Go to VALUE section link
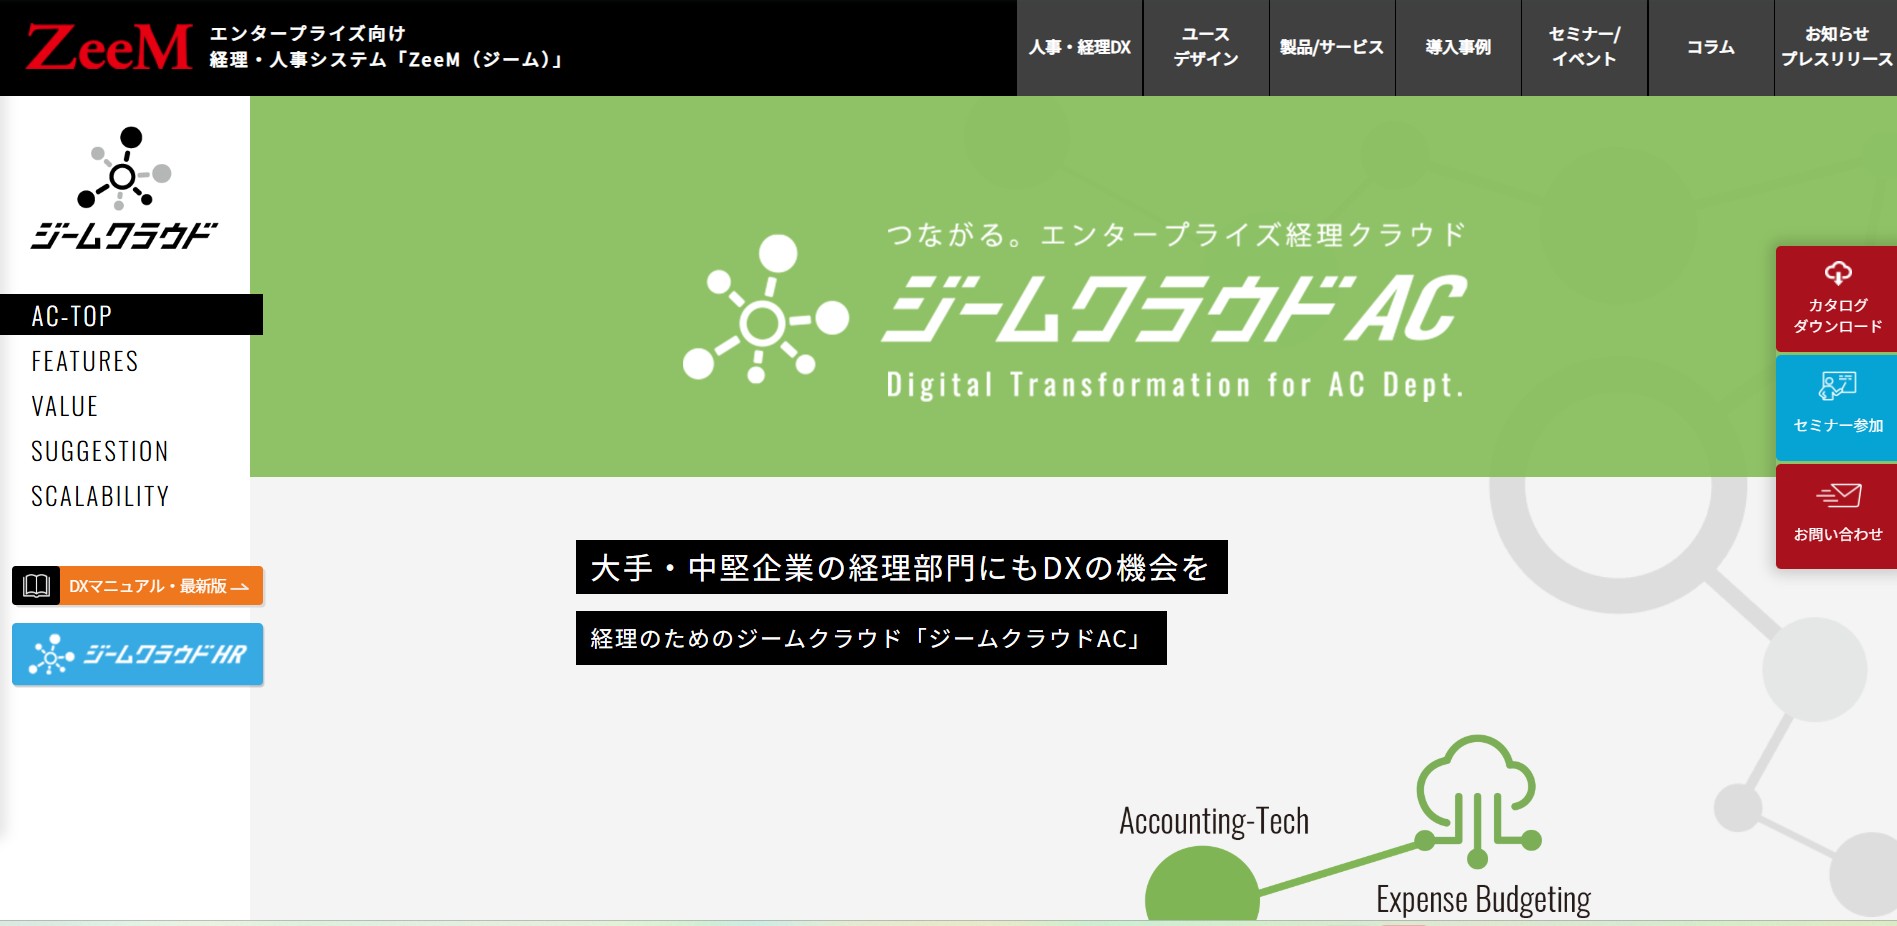Viewport: 1897px width, 926px height. 65,406
